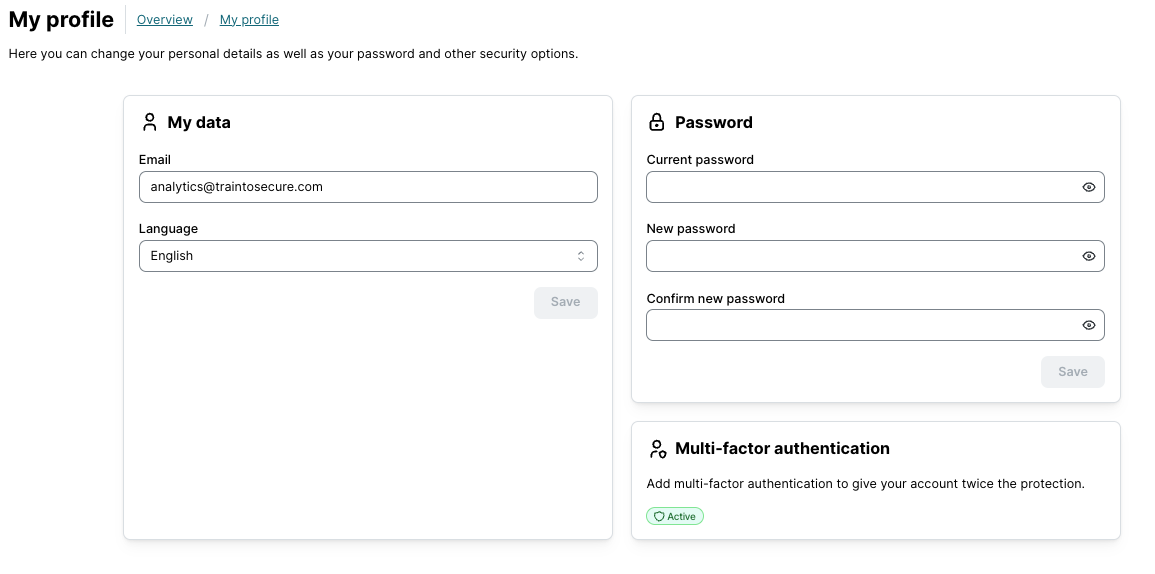Reveal the New password characters
The height and width of the screenshot is (574, 1155).
[x=1089, y=256]
